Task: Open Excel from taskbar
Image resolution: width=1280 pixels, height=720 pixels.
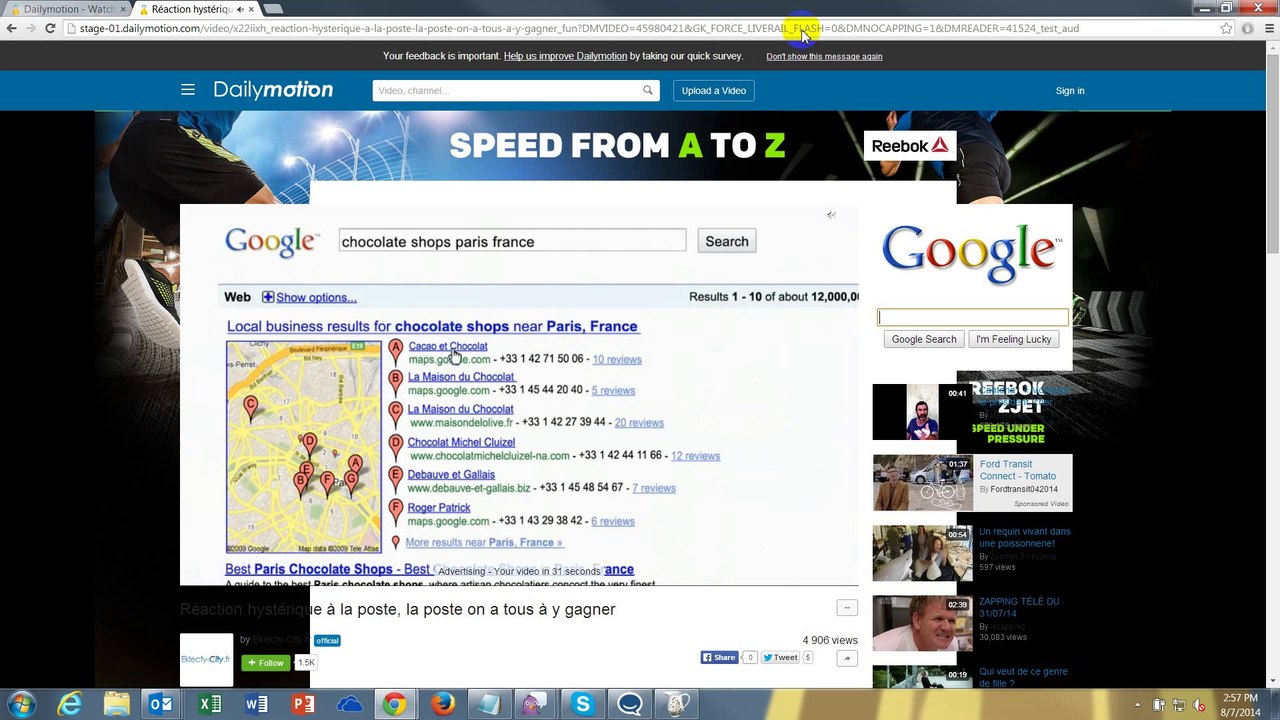Action: (210, 704)
